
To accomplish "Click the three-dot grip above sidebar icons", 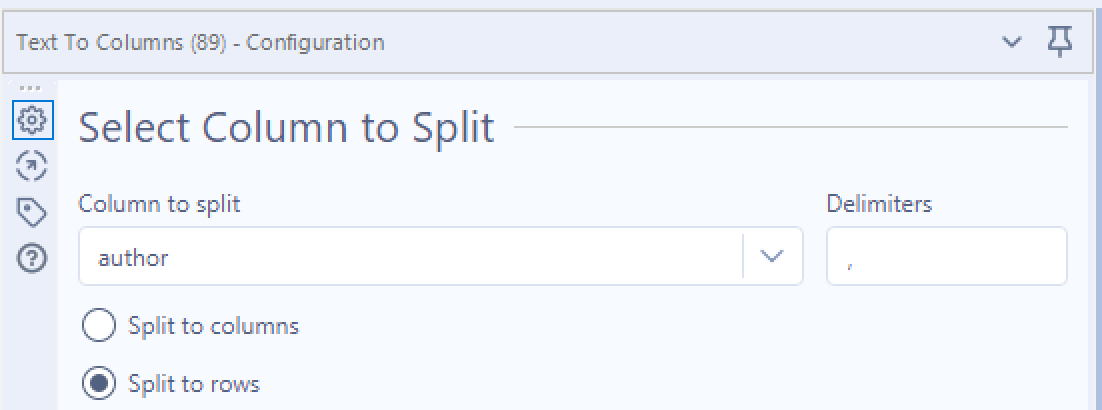I will tap(30, 88).
